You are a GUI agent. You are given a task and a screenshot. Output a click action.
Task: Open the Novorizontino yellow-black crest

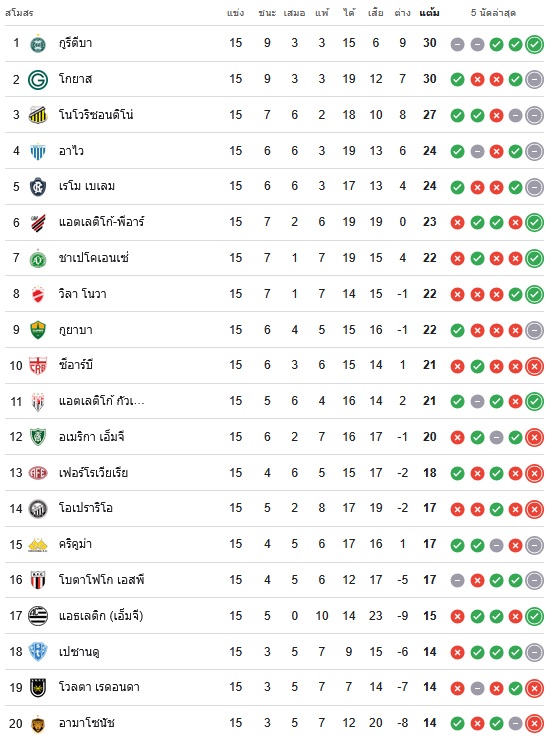pyautogui.click(x=38, y=115)
